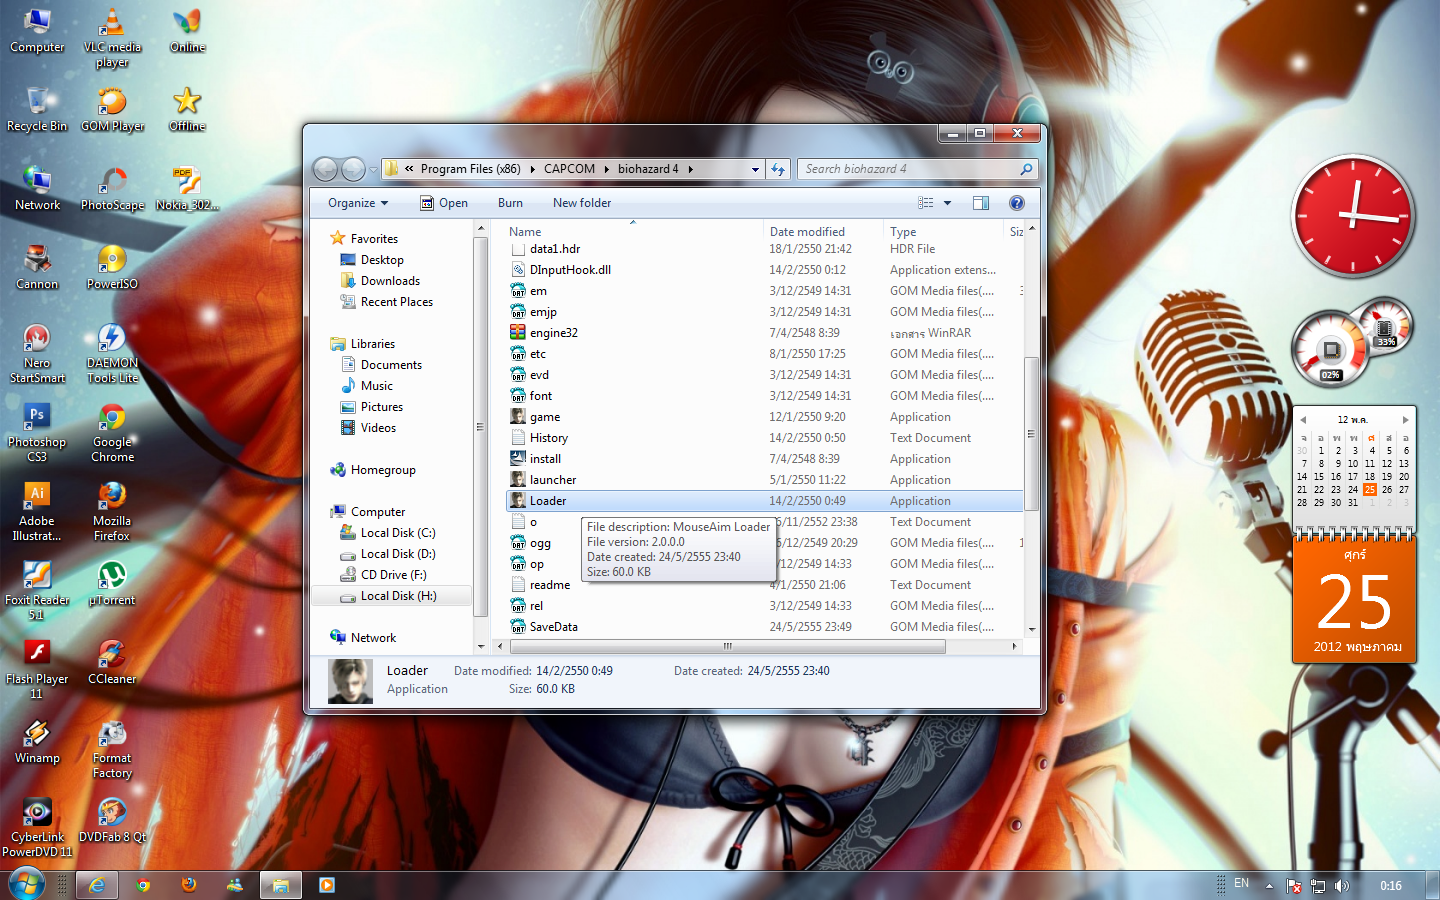The width and height of the screenshot is (1440, 900).
Task: Select the SaveData file row
Action: (765, 627)
